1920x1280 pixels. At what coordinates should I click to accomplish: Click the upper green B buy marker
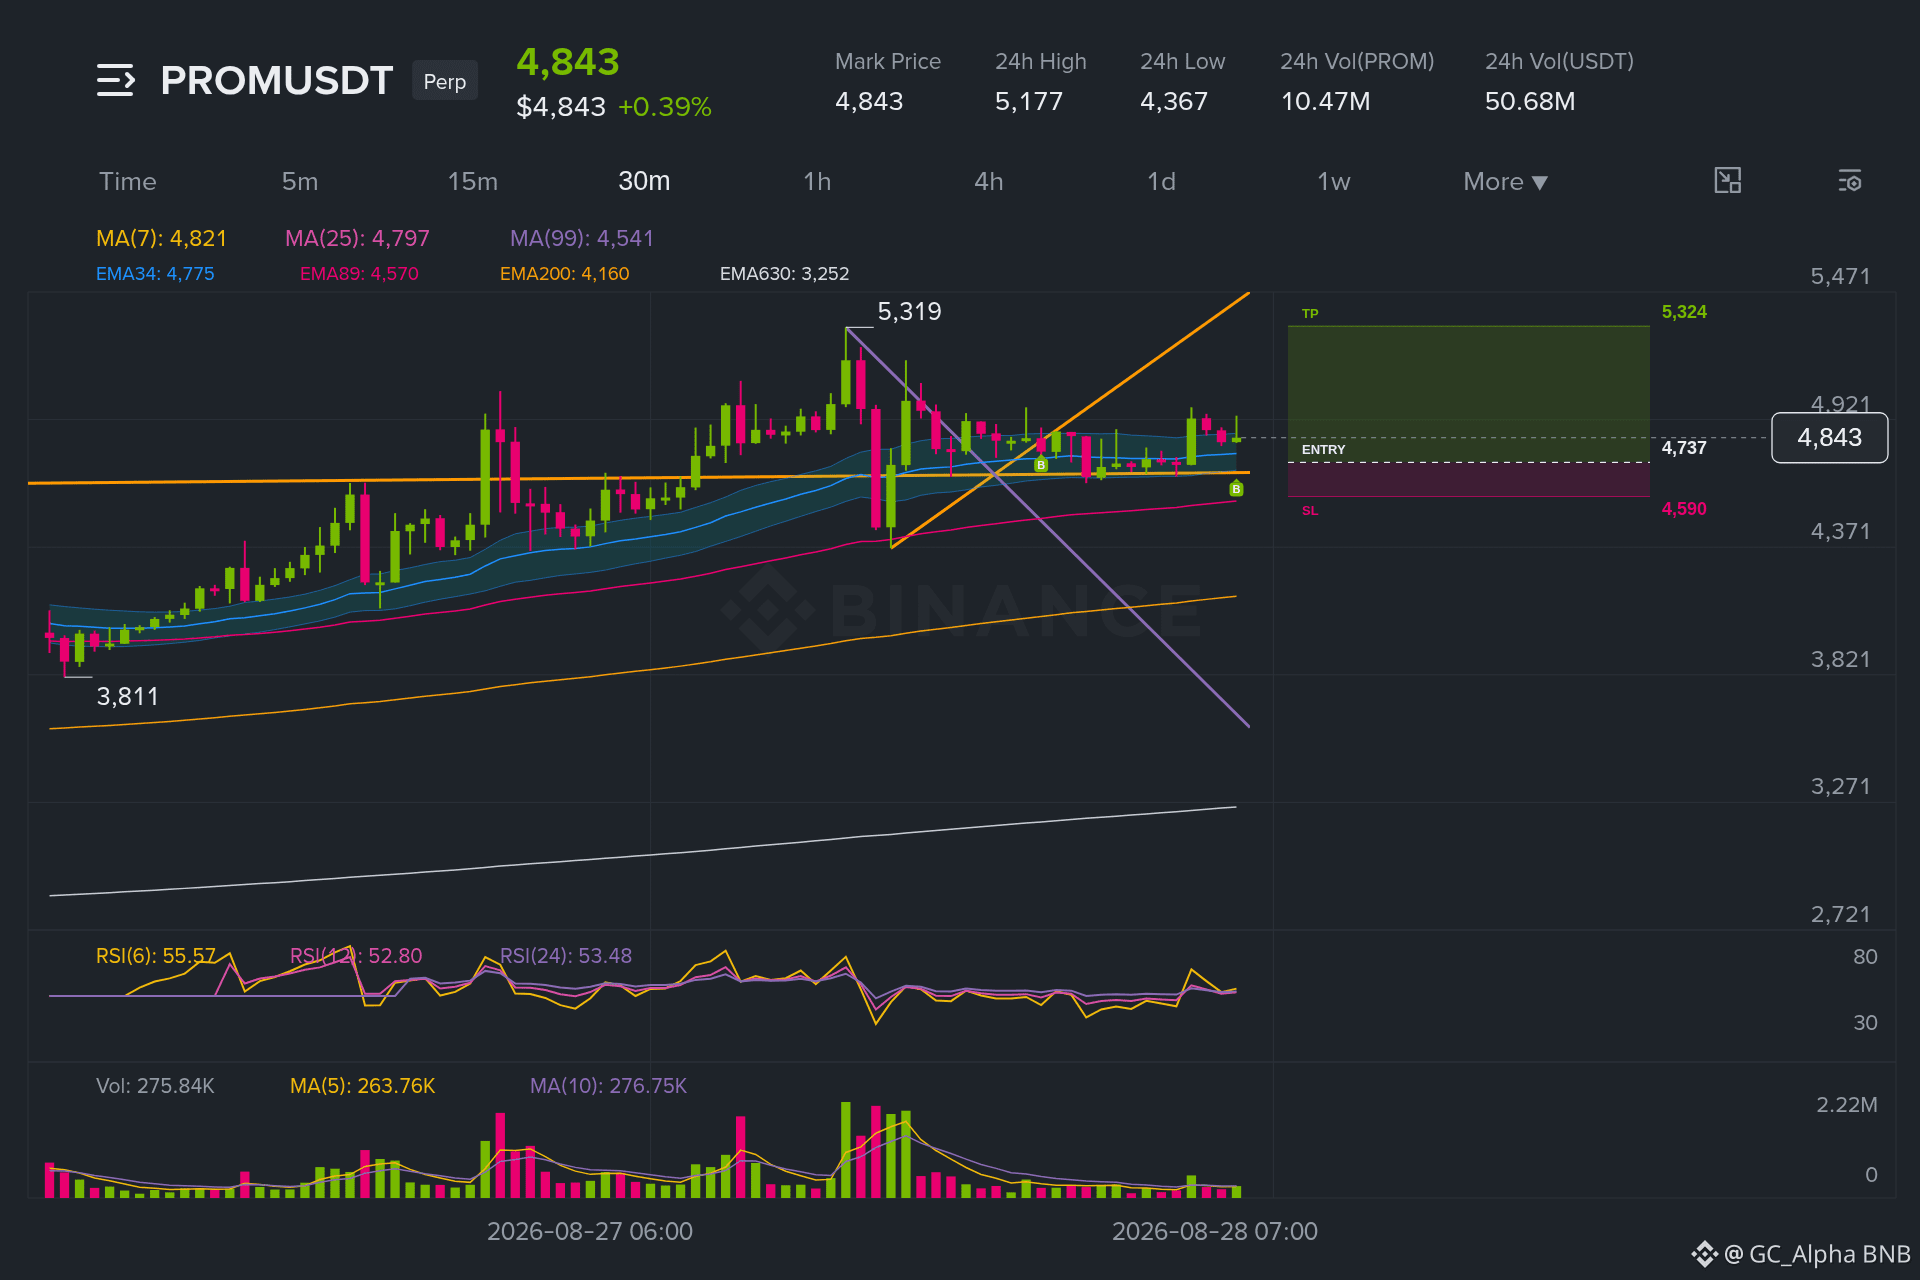click(x=1041, y=465)
